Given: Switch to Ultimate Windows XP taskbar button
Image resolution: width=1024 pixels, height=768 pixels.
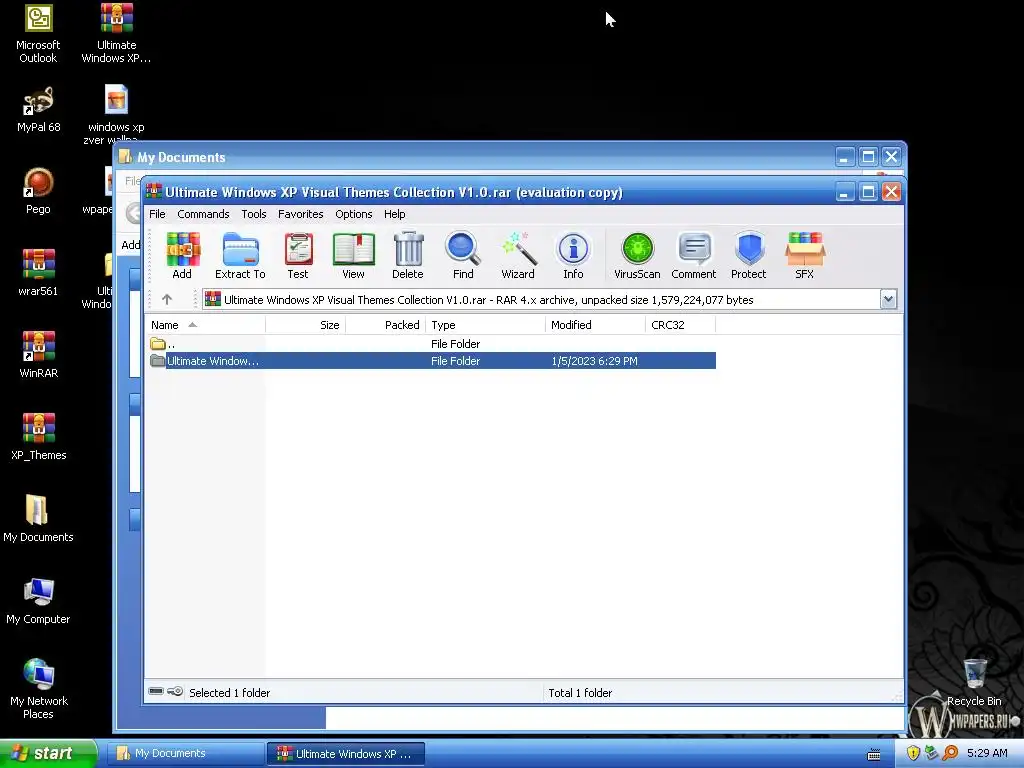Looking at the screenshot, I should point(346,754).
